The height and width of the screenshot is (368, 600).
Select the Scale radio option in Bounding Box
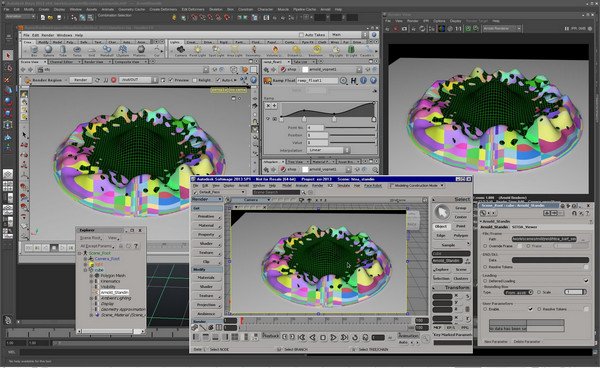539,292
